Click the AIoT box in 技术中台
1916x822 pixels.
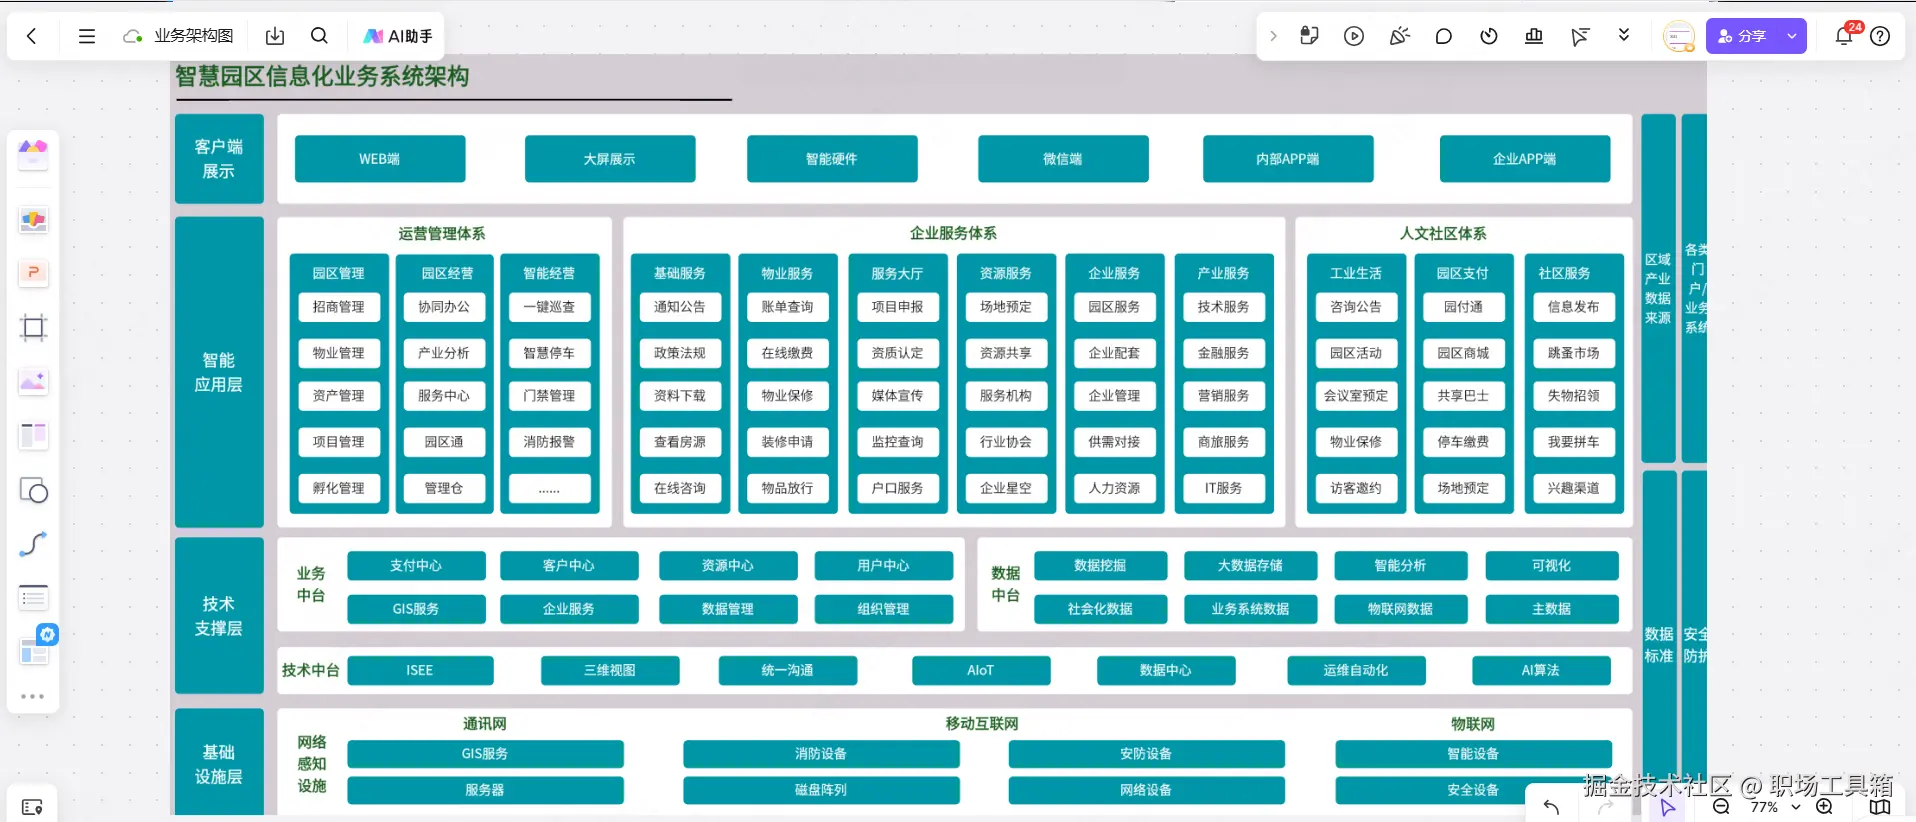tap(981, 670)
